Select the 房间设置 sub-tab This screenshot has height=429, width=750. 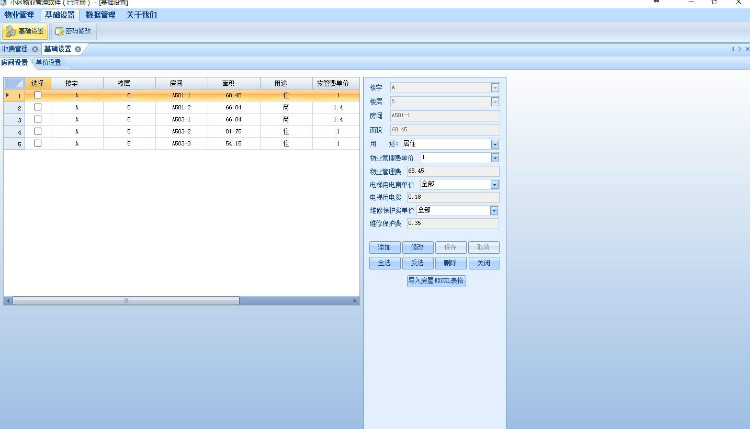click(14, 62)
